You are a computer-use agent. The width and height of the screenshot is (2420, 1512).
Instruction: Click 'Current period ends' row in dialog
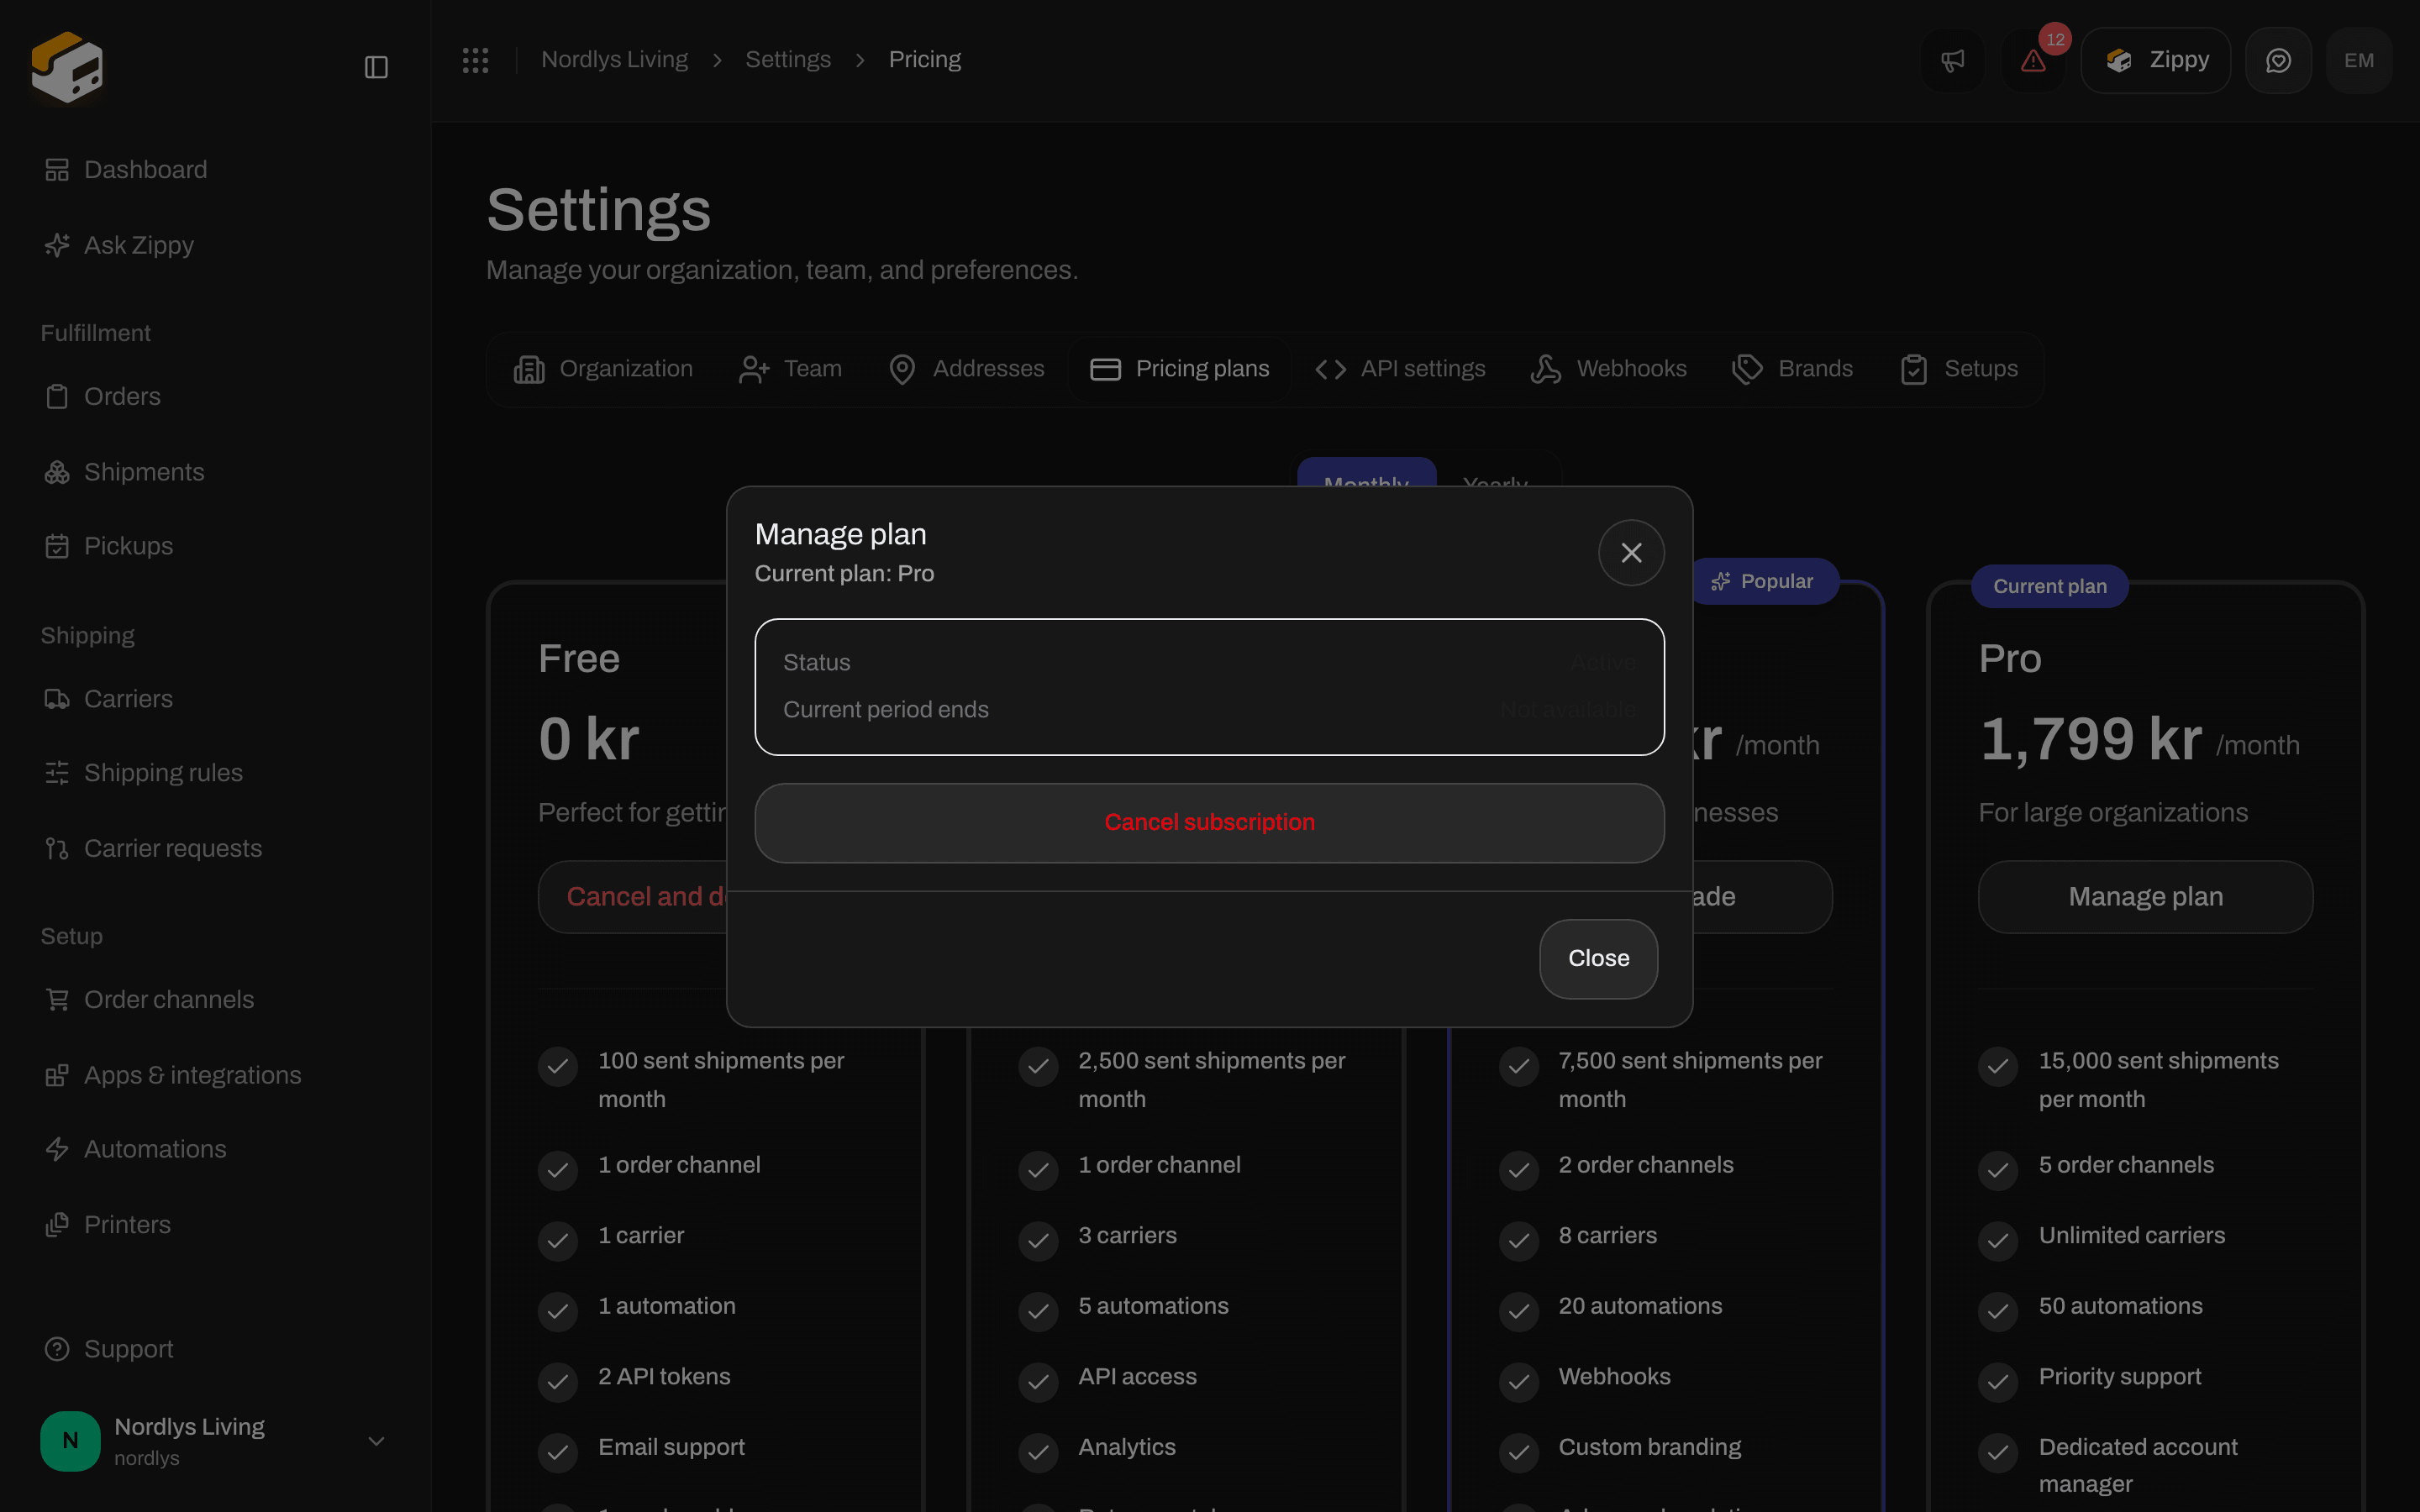pos(1209,710)
